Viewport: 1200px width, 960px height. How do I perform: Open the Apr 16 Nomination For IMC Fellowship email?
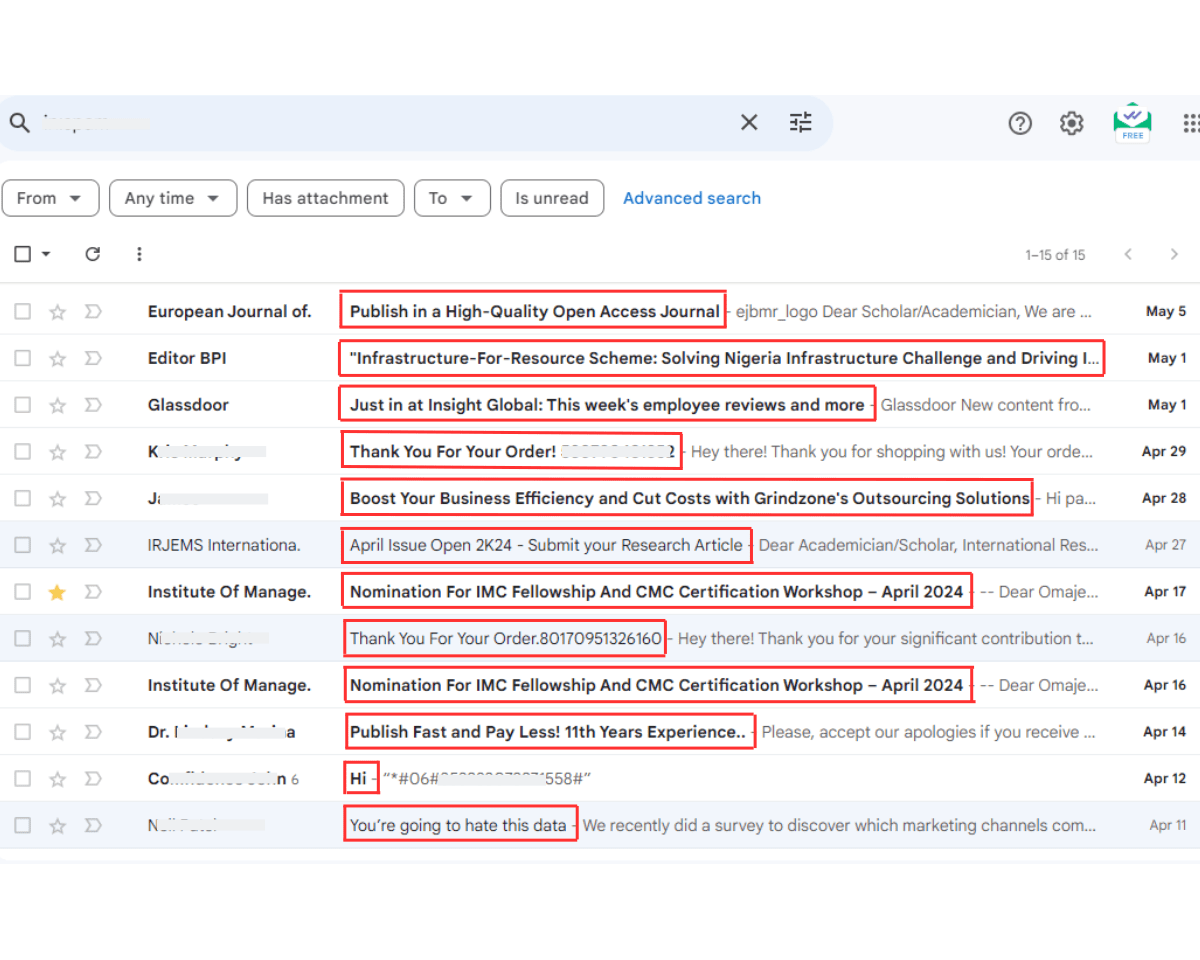click(656, 685)
